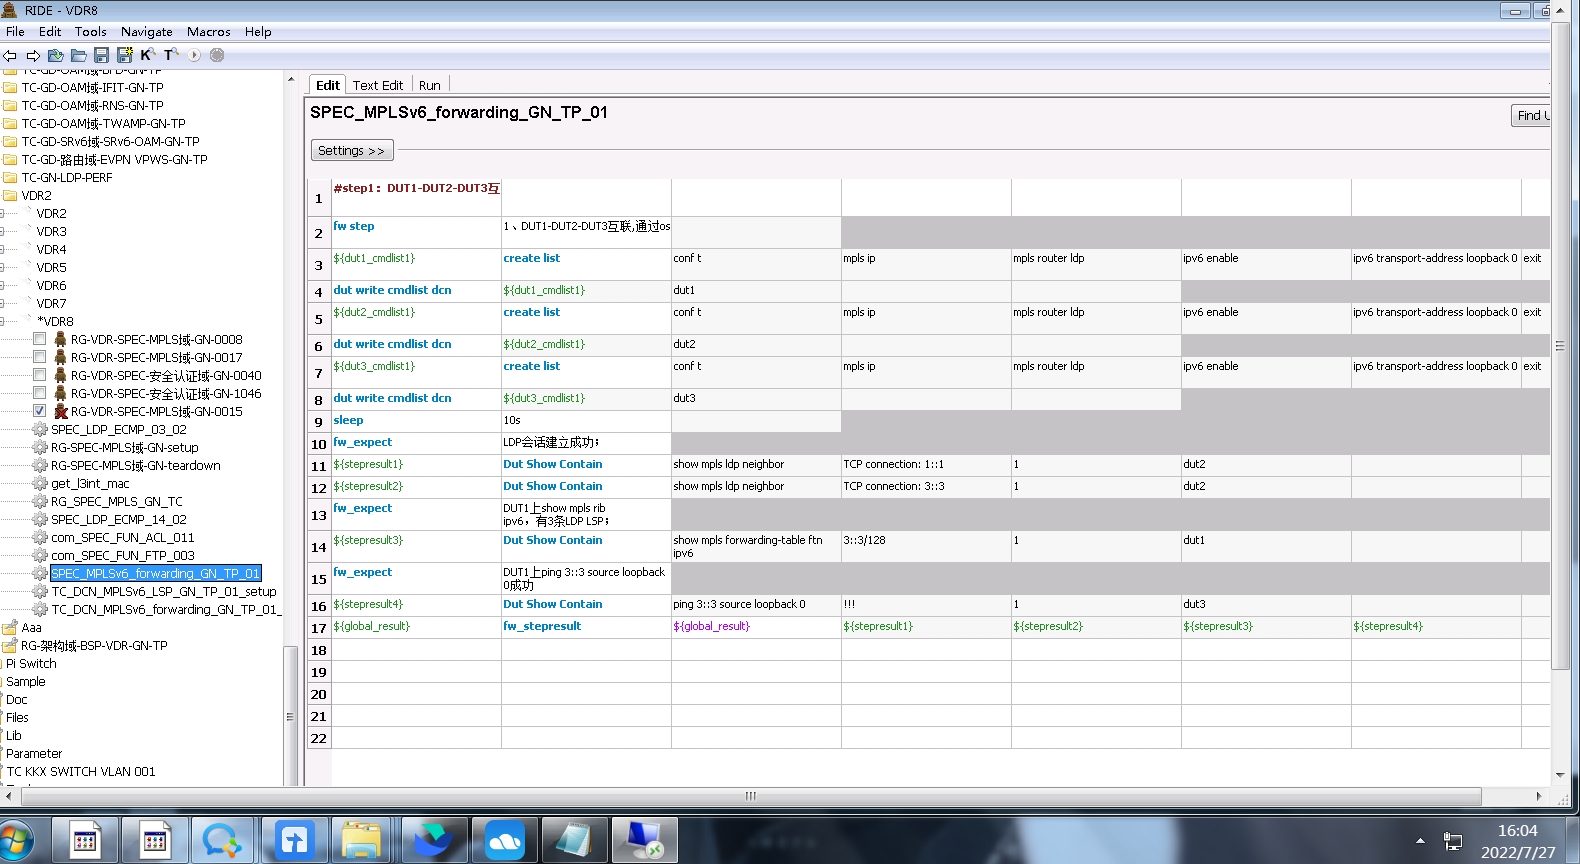The height and width of the screenshot is (864, 1580).
Task: Select the Pi Switch tree item
Action: tap(31, 663)
